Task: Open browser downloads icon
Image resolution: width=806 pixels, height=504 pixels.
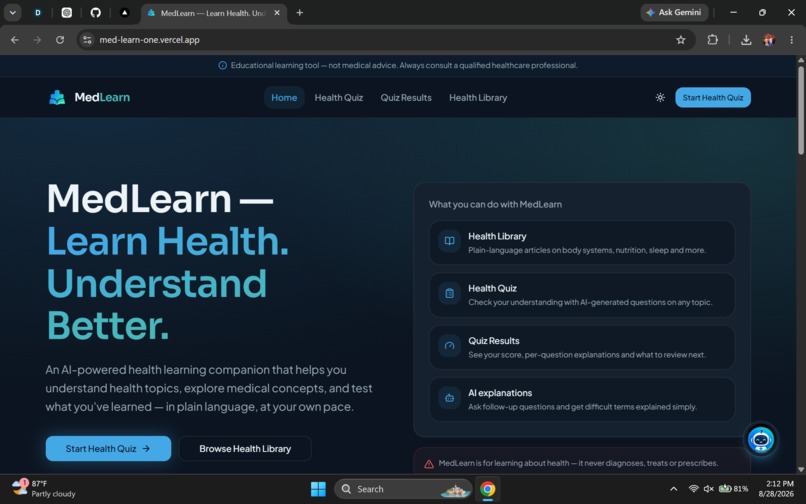Action: 746,40
